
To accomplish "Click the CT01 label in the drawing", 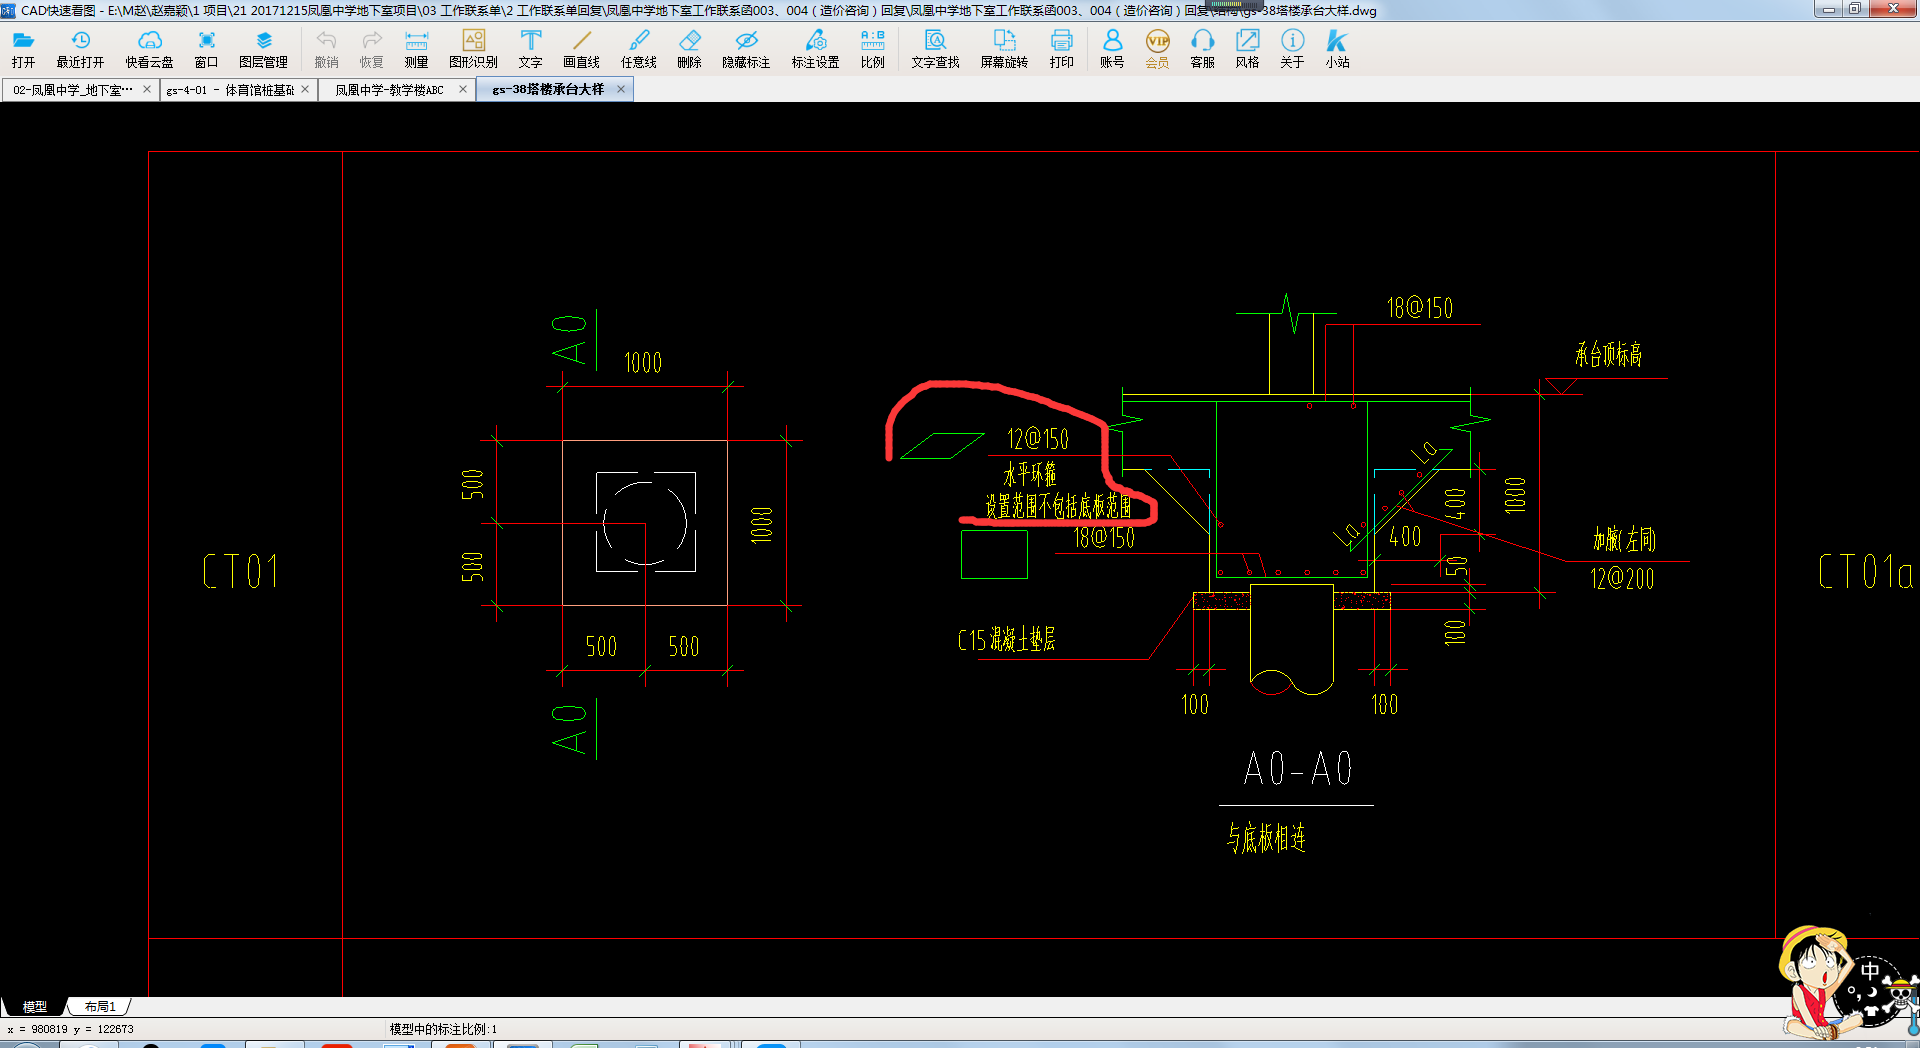I will coord(240,572).
